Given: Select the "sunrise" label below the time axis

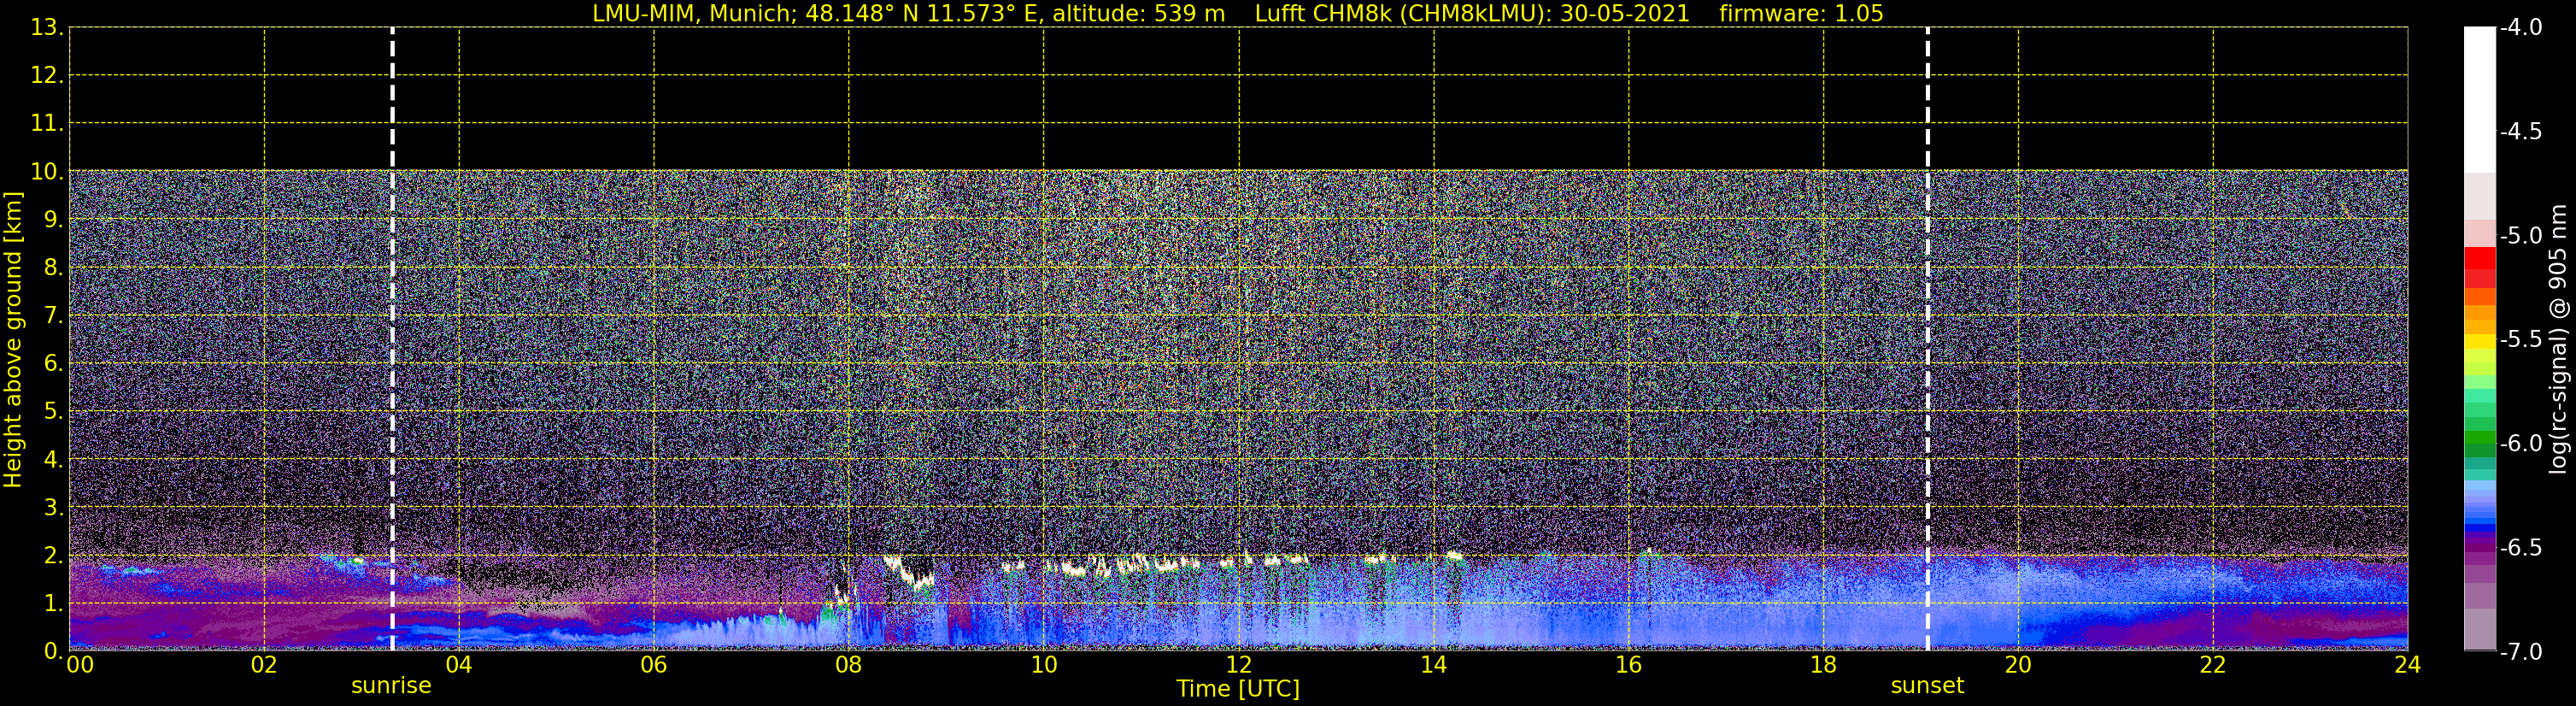Looking at the screenshot, I should 391,686.
